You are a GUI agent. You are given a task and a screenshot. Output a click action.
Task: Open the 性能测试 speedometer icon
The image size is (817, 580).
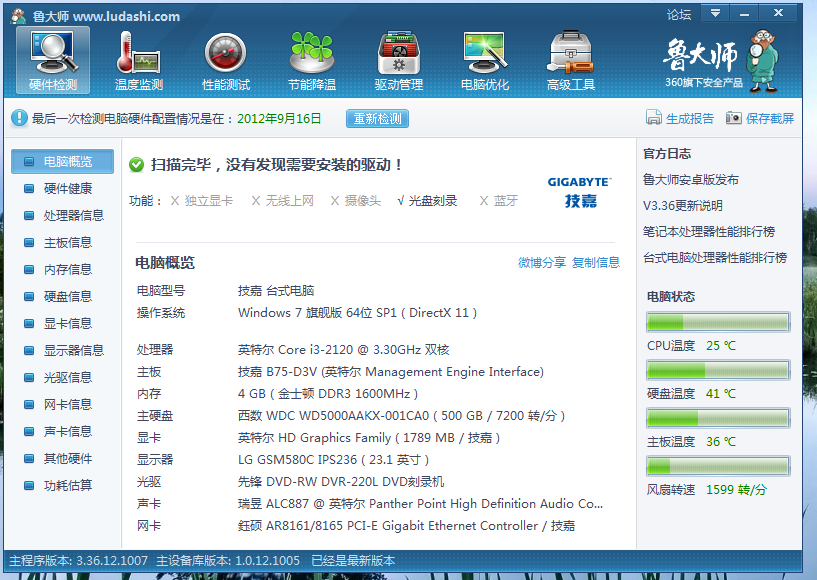click(226, 60)
